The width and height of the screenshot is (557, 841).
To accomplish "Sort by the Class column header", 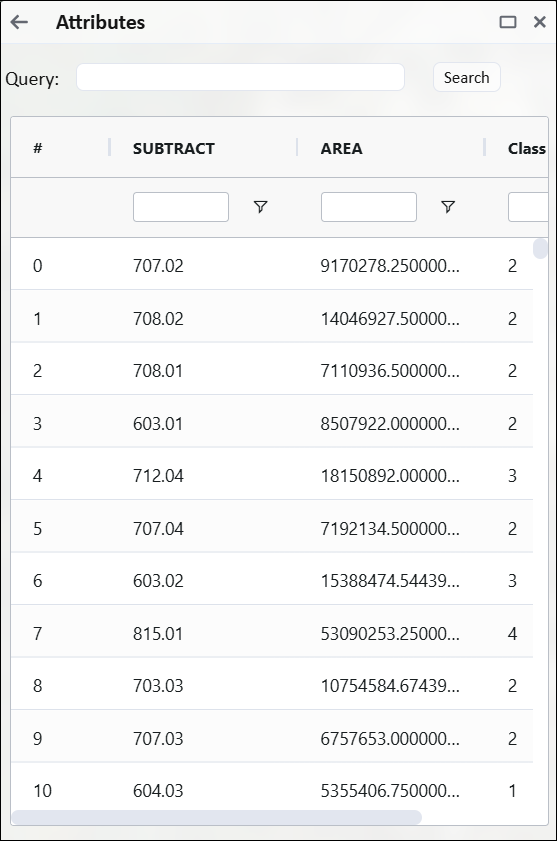I will click(x=527, y=149).
